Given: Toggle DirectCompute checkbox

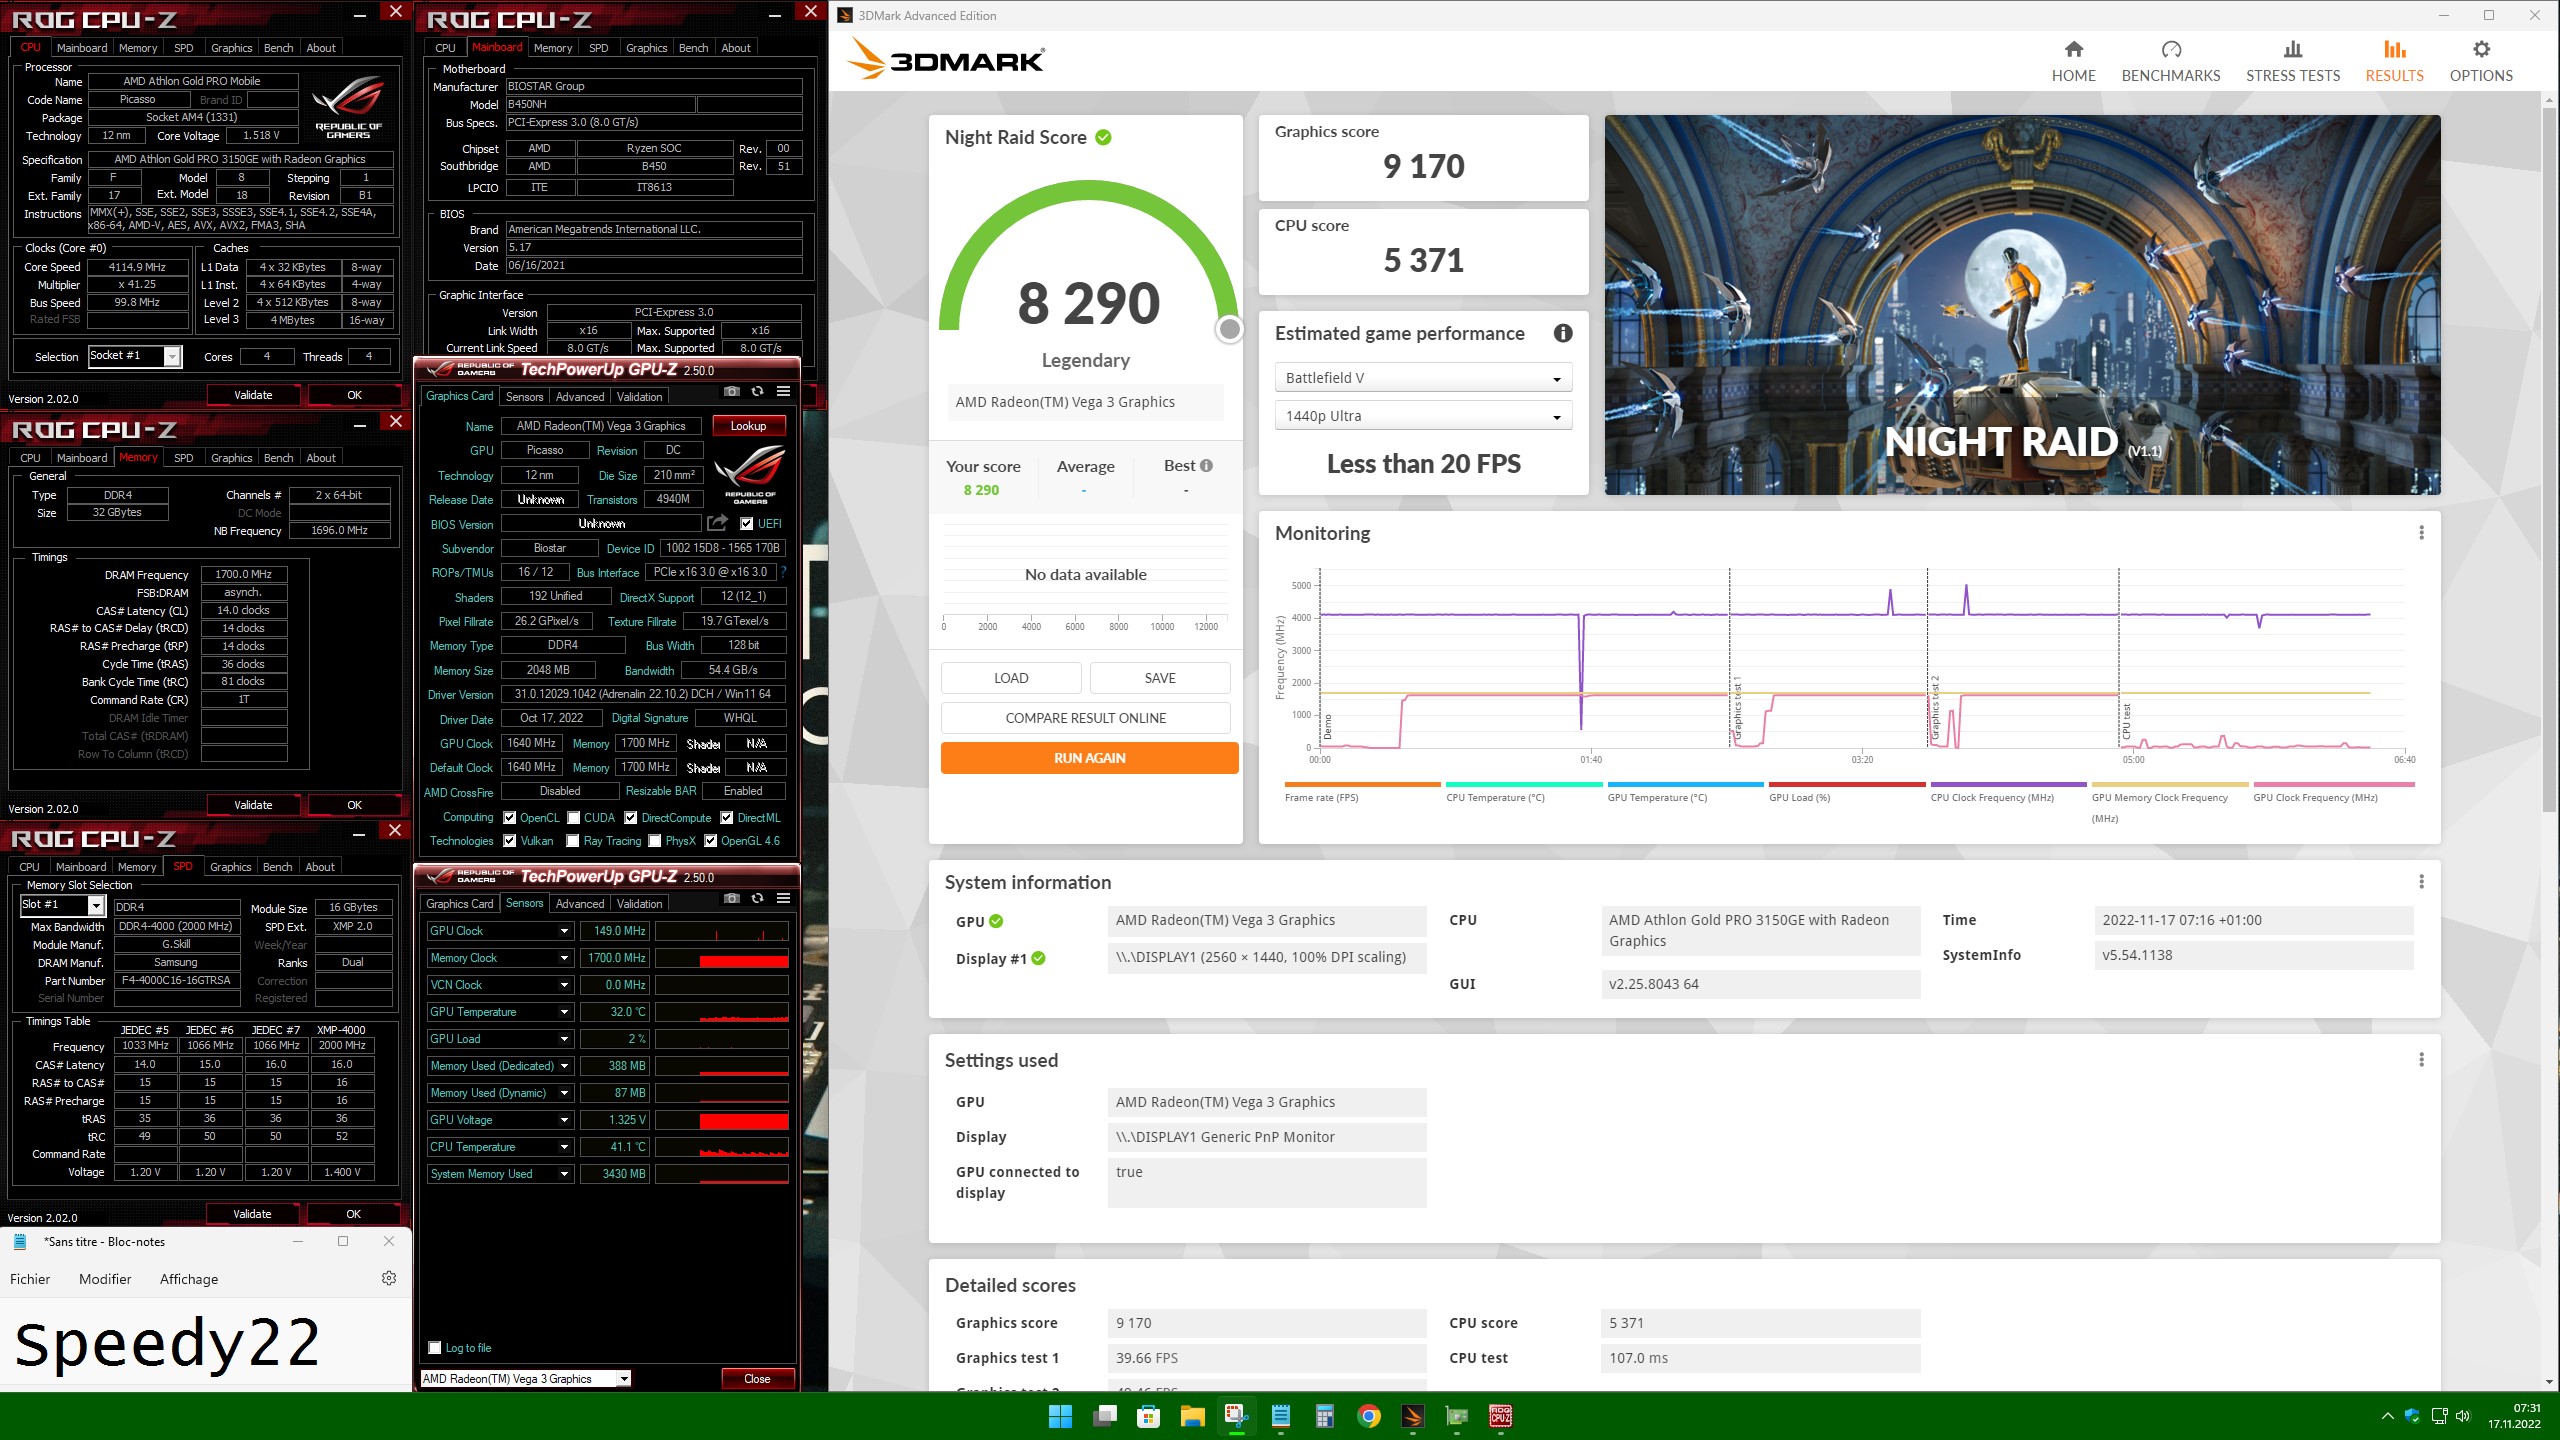Looking at the screenshot, I should (x=631, y=818).
